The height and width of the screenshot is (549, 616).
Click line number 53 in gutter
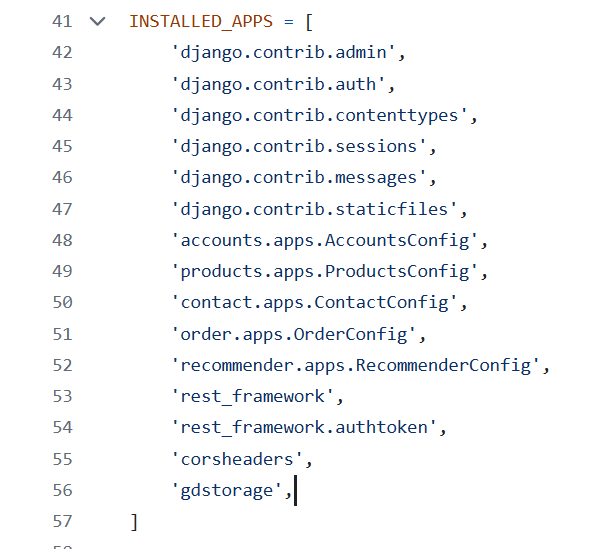[62, 396]
